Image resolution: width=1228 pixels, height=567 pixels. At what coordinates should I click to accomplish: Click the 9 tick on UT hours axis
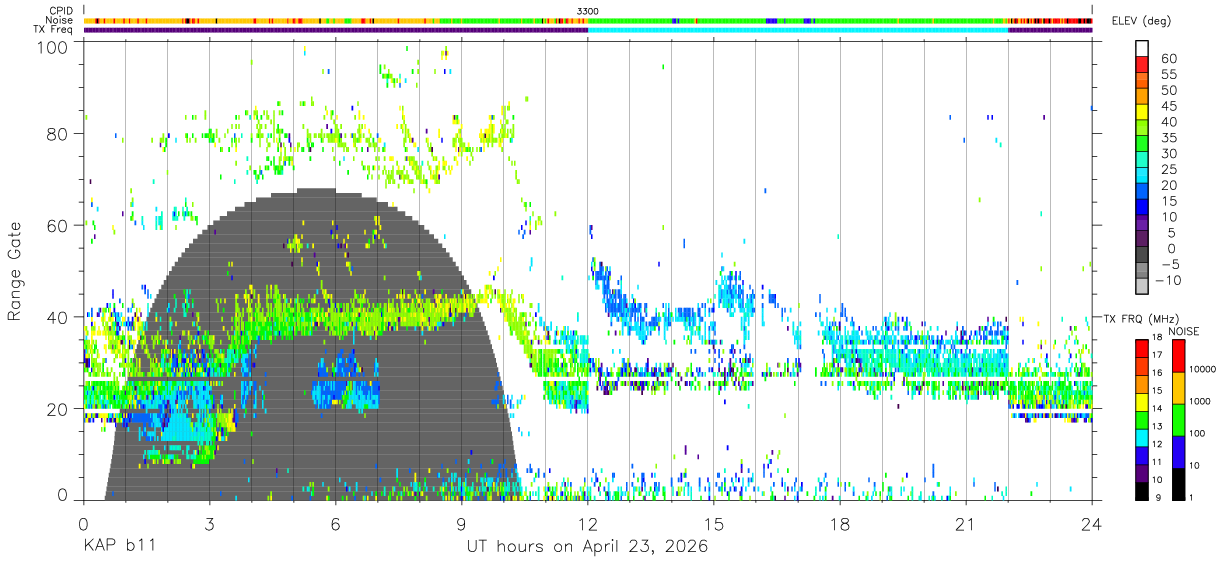tap(461, 524)
